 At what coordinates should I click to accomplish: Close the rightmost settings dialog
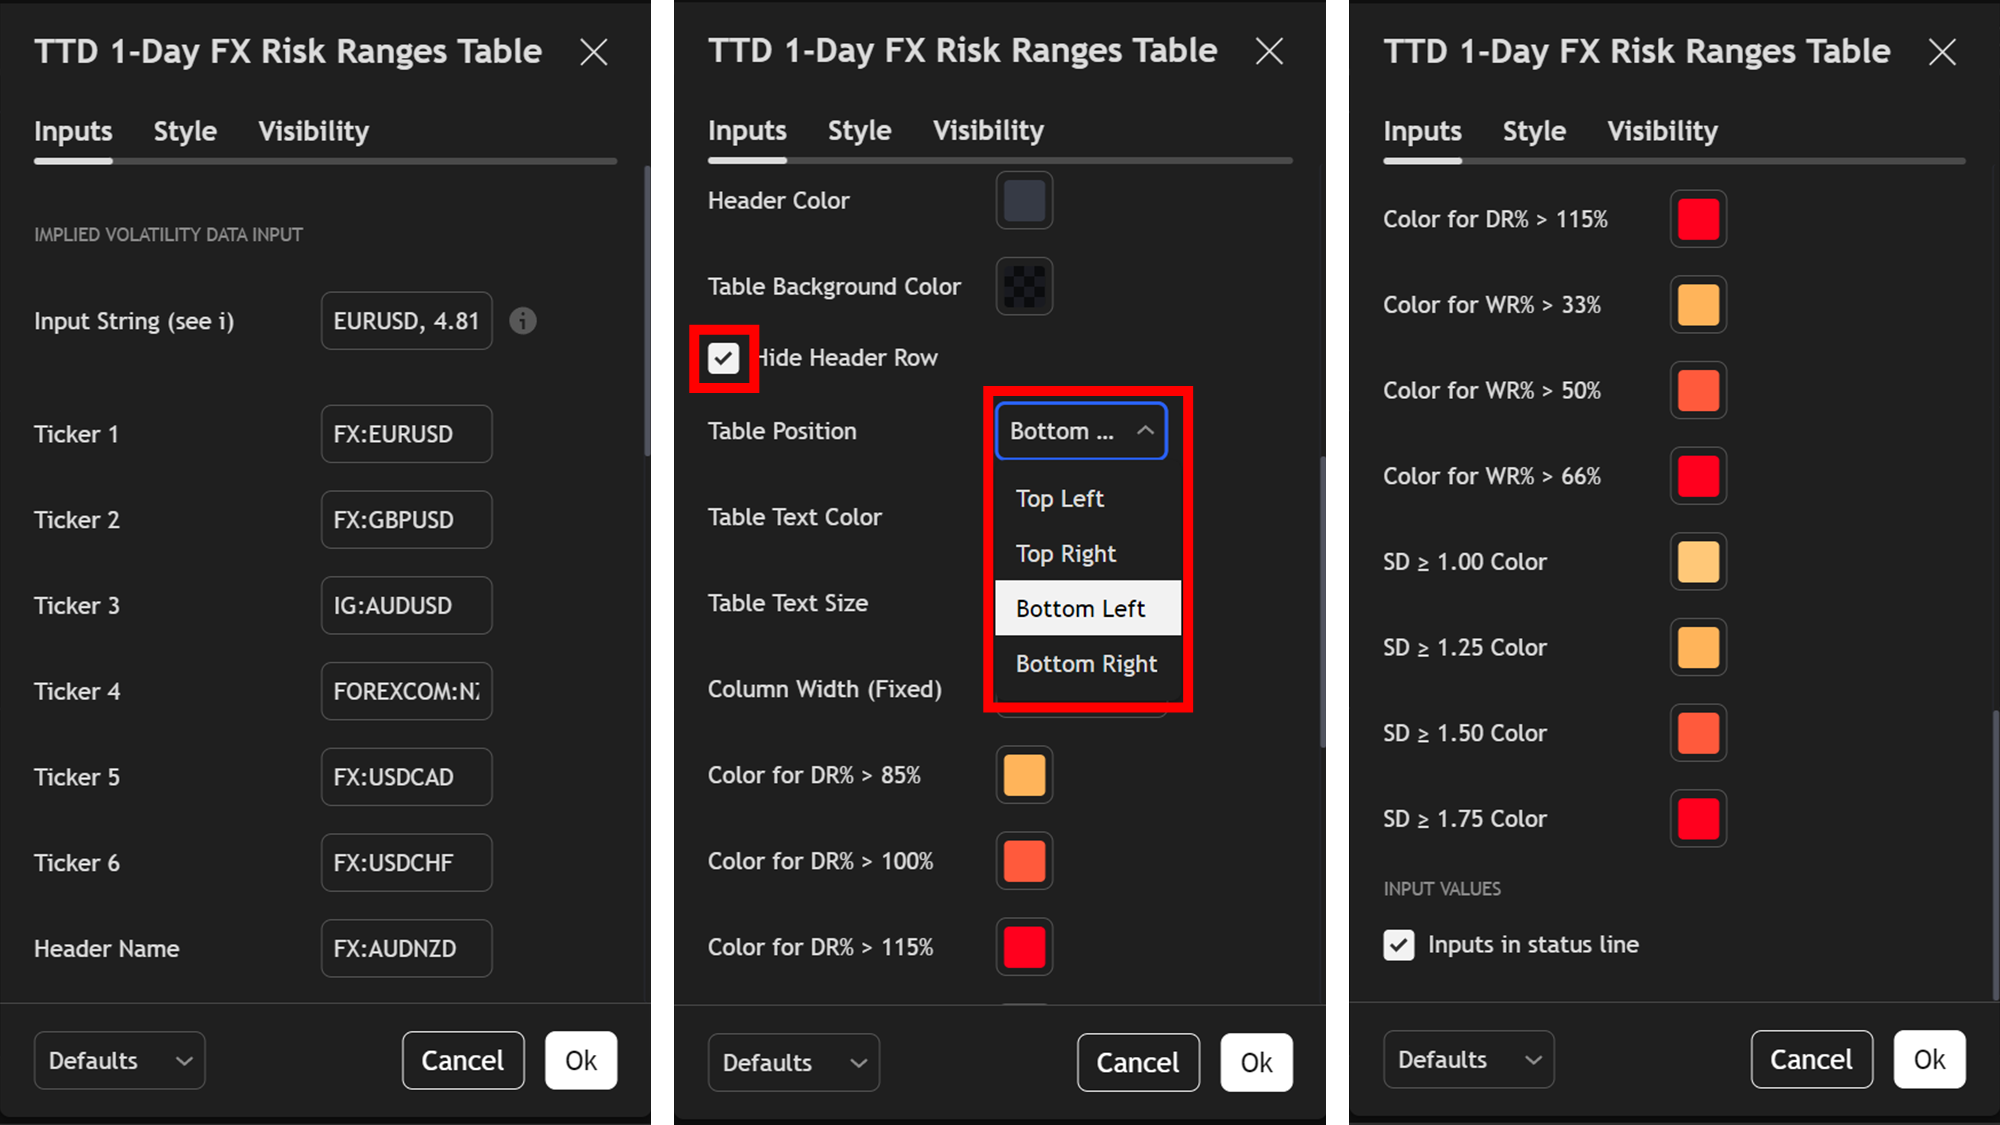click(x=1942, y=52)
